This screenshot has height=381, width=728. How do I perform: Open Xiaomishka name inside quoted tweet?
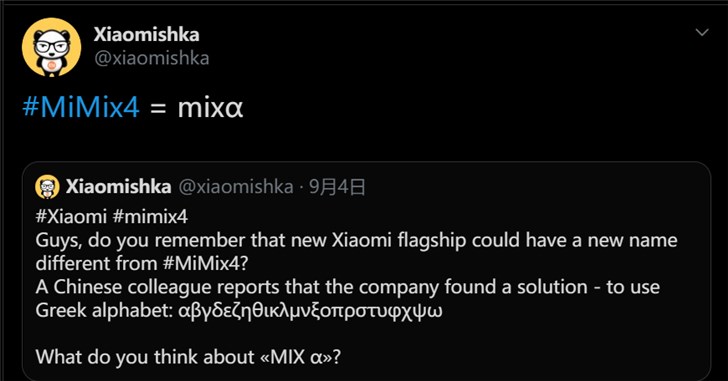click(118, 187)
